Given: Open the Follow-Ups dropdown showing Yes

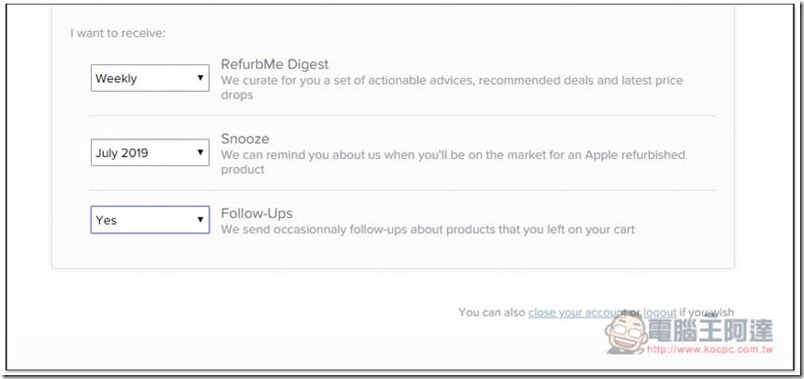Looking at the screenshot, I should click(x=150, y=220).
